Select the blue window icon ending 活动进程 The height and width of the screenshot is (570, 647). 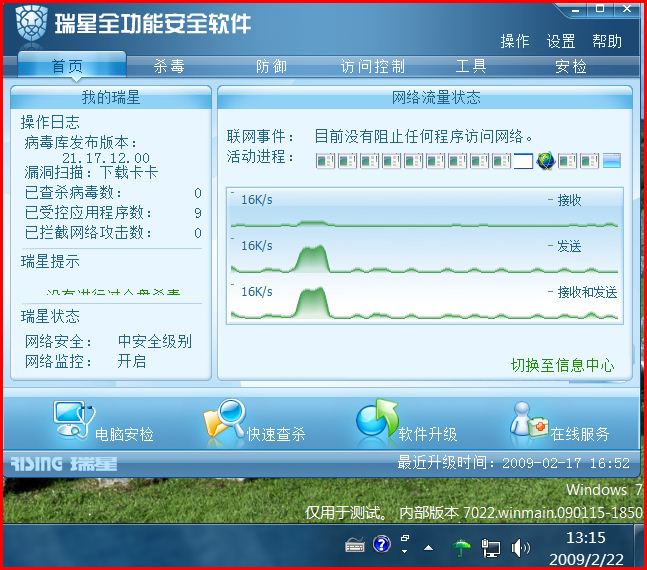click(x=612, y=161)
